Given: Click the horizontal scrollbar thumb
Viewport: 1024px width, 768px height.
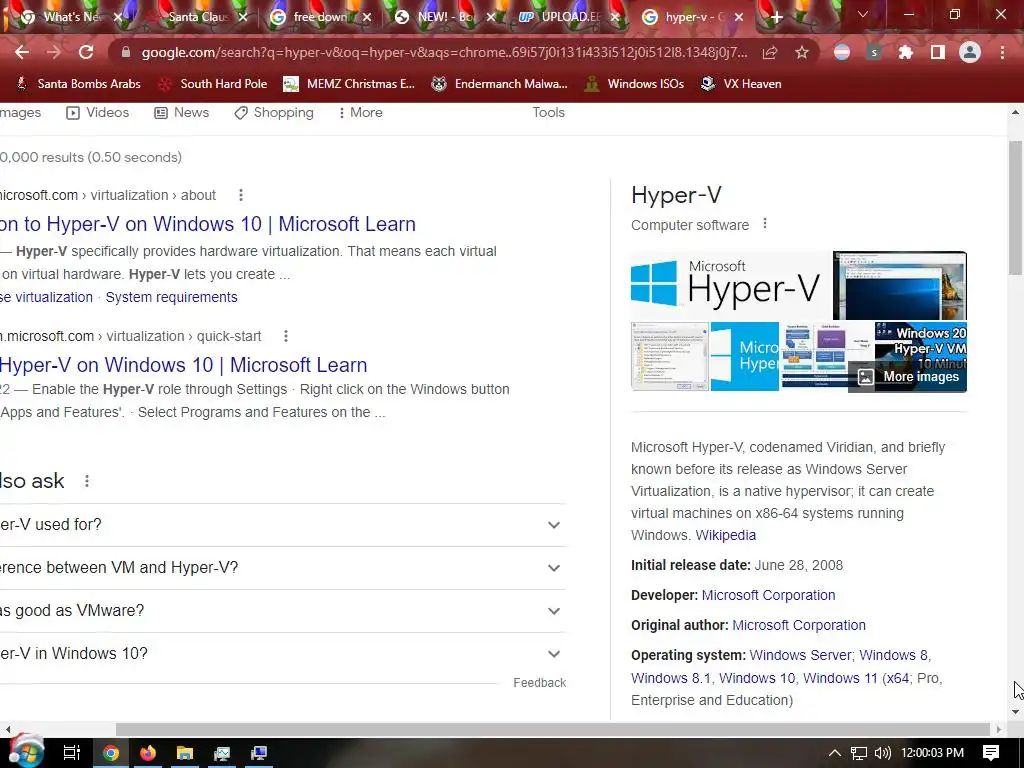Looking at the screenshot, I should (553, 729).
